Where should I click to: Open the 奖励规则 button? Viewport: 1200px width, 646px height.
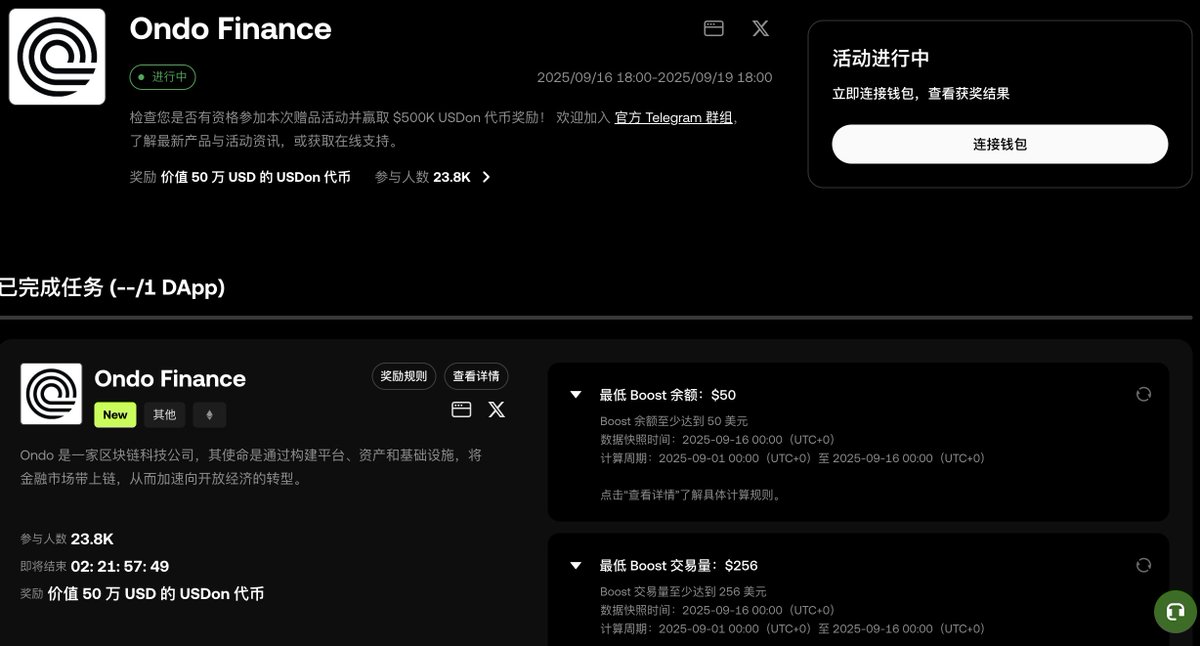[404, 376]
